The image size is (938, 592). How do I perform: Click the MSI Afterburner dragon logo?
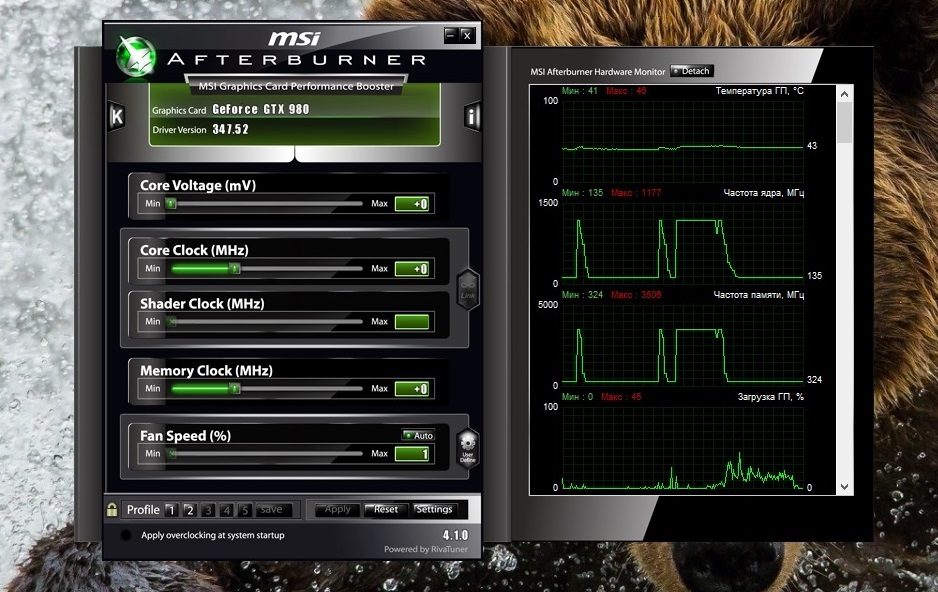136,57
